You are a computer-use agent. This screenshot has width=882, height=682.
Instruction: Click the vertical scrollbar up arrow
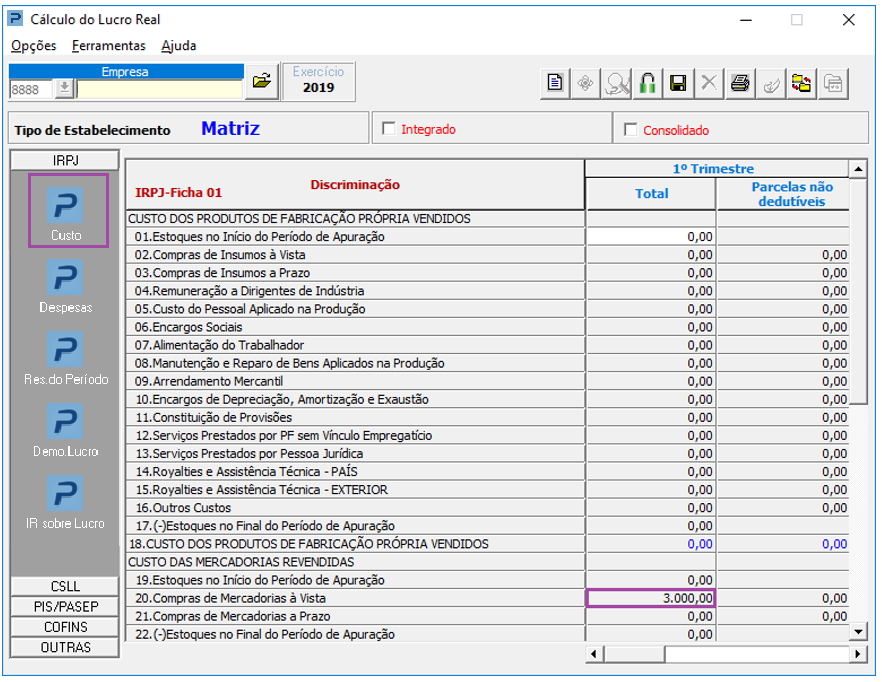(858, 169)
